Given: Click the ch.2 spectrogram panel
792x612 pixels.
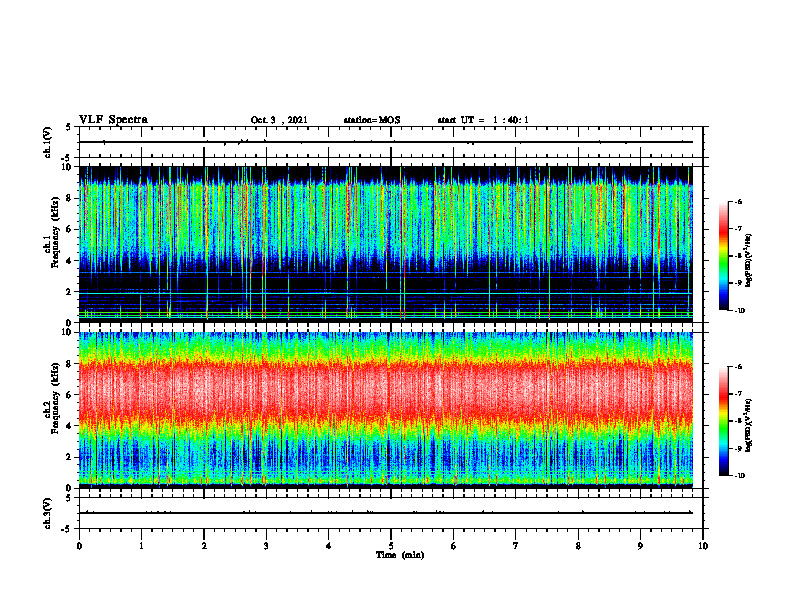Looking at the screenshot, I should coord(386,410).
